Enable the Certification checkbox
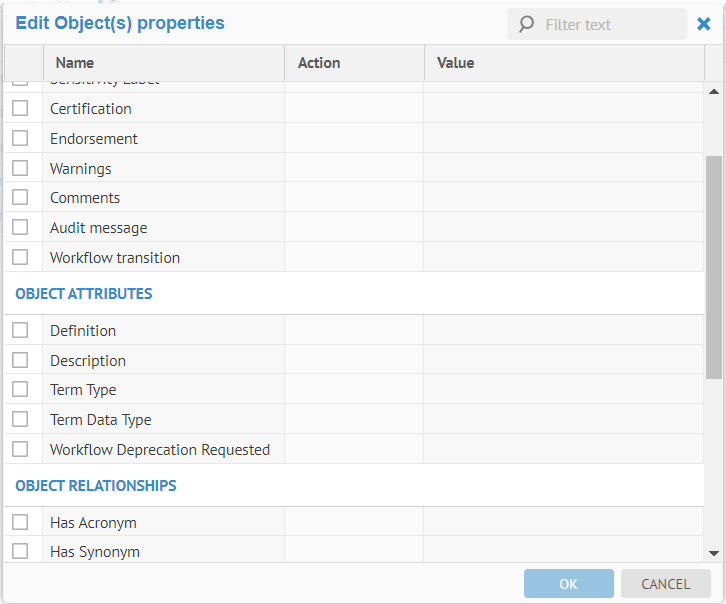The width and height of the screenshot is (726, 604). 20,109
